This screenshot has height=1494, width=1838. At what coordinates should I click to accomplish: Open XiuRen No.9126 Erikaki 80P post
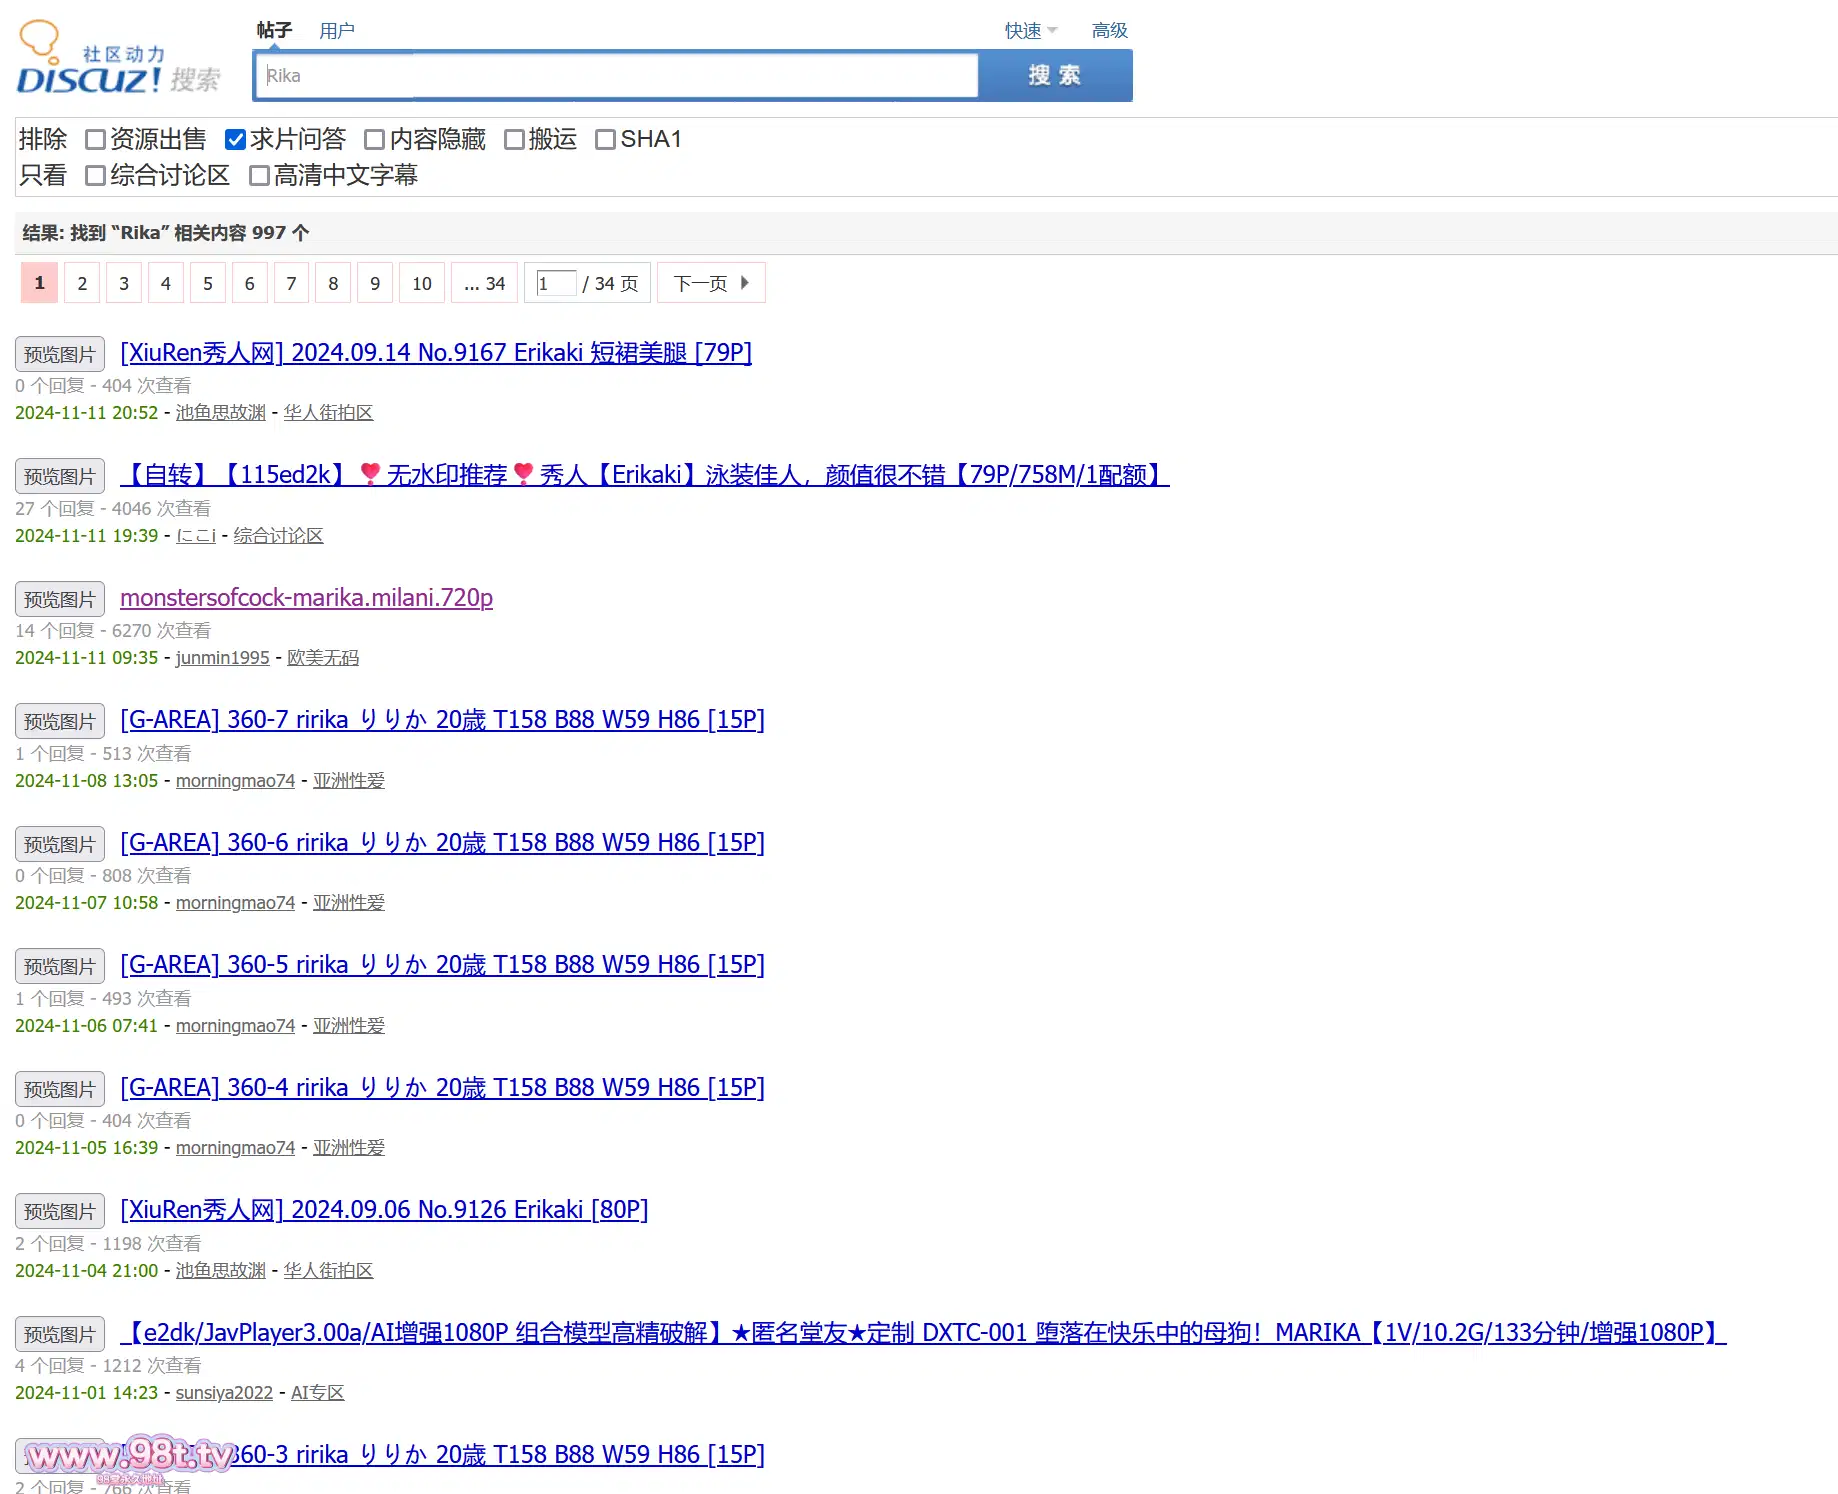(384, 1209)
